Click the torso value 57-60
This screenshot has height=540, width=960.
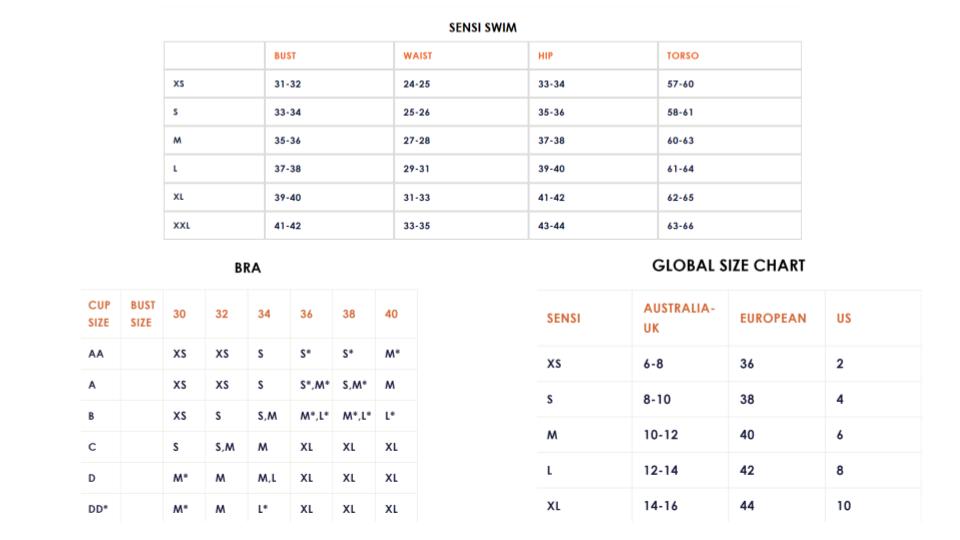pyautogui.click(x=680, y=85)
